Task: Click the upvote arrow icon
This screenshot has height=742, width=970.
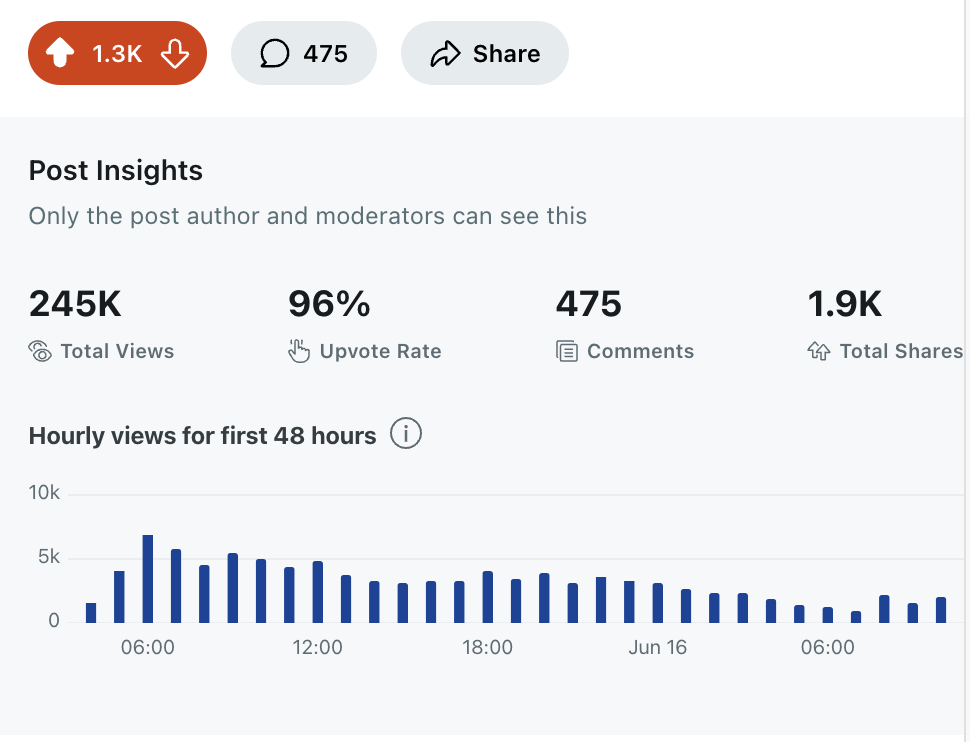Action: [61, 54]
